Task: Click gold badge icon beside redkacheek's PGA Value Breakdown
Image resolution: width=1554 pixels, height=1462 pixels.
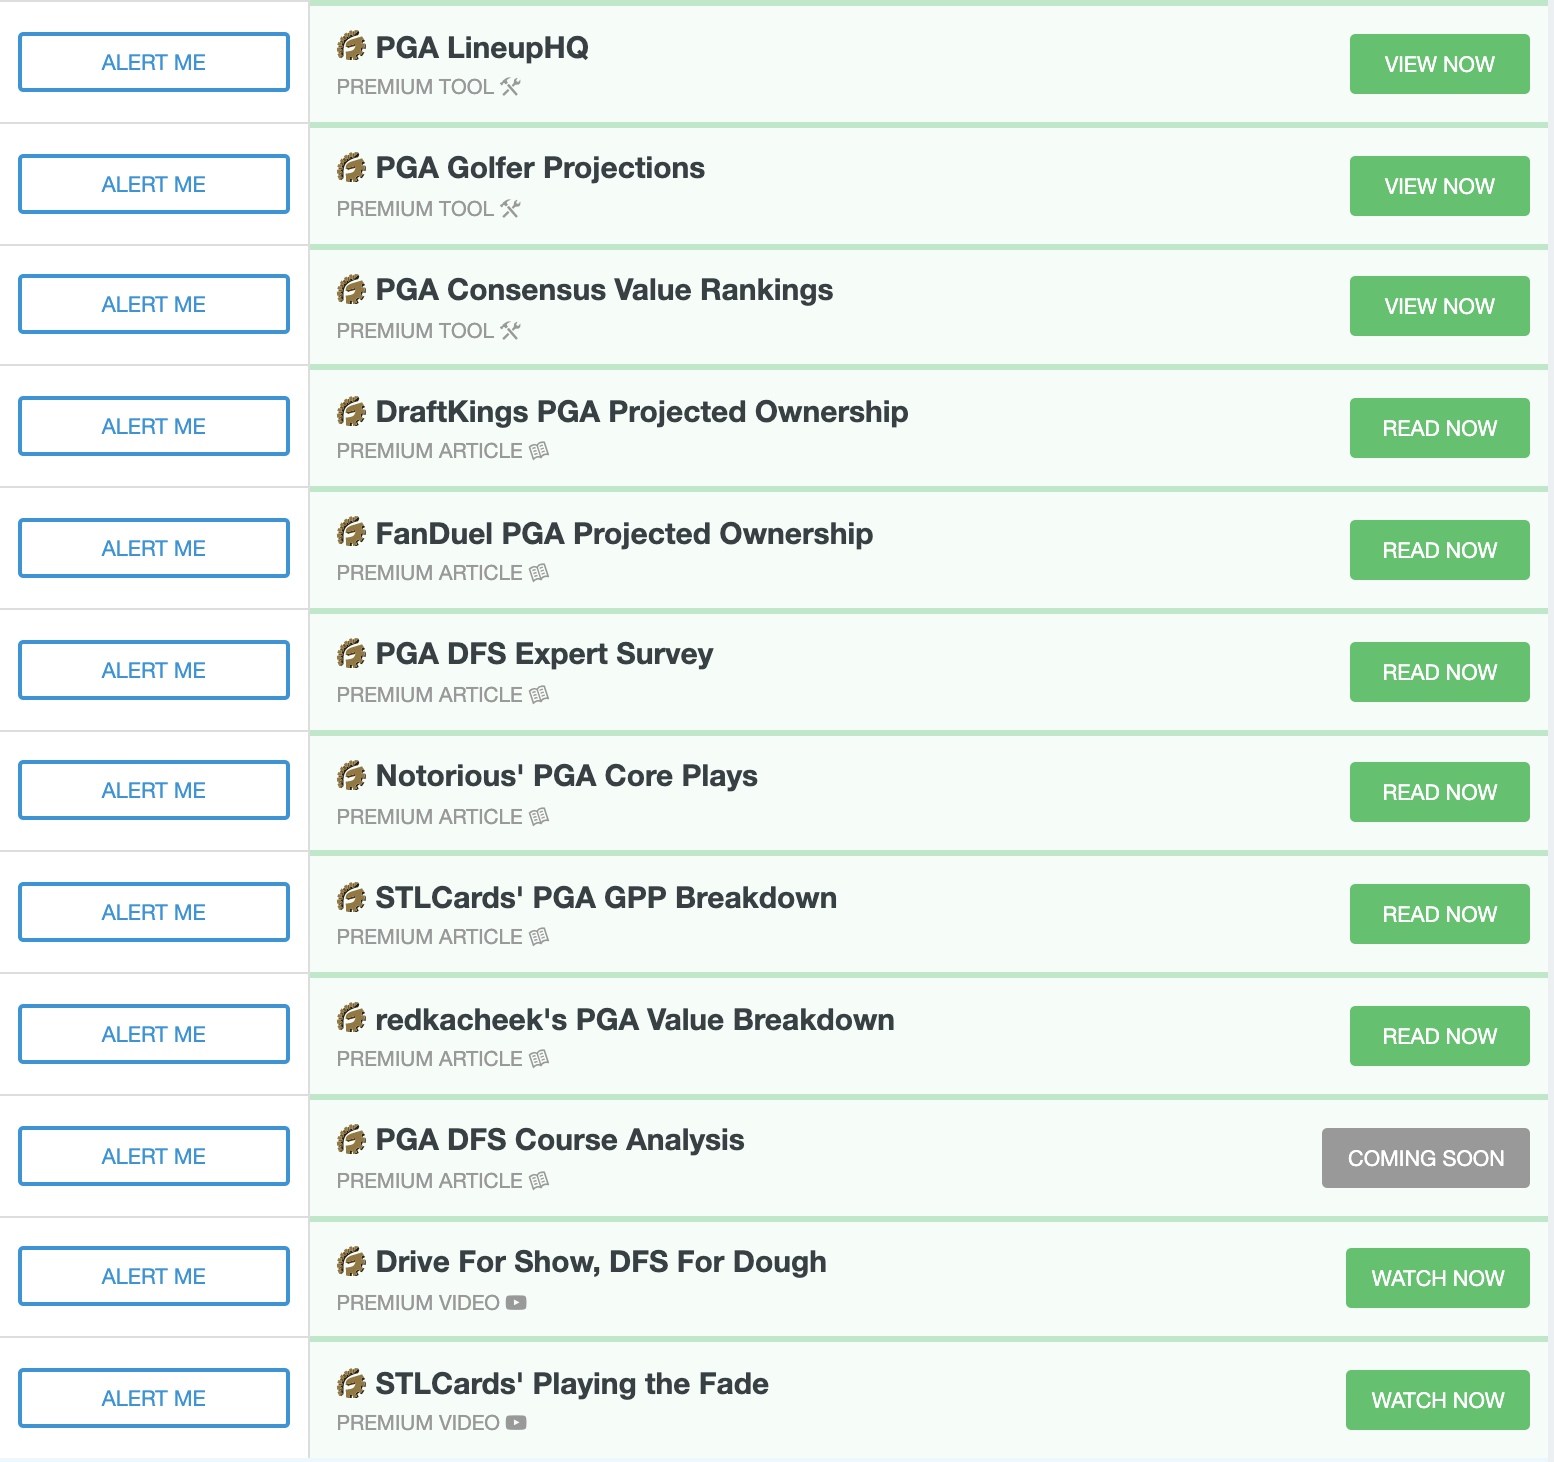Action: [351, 1019]
